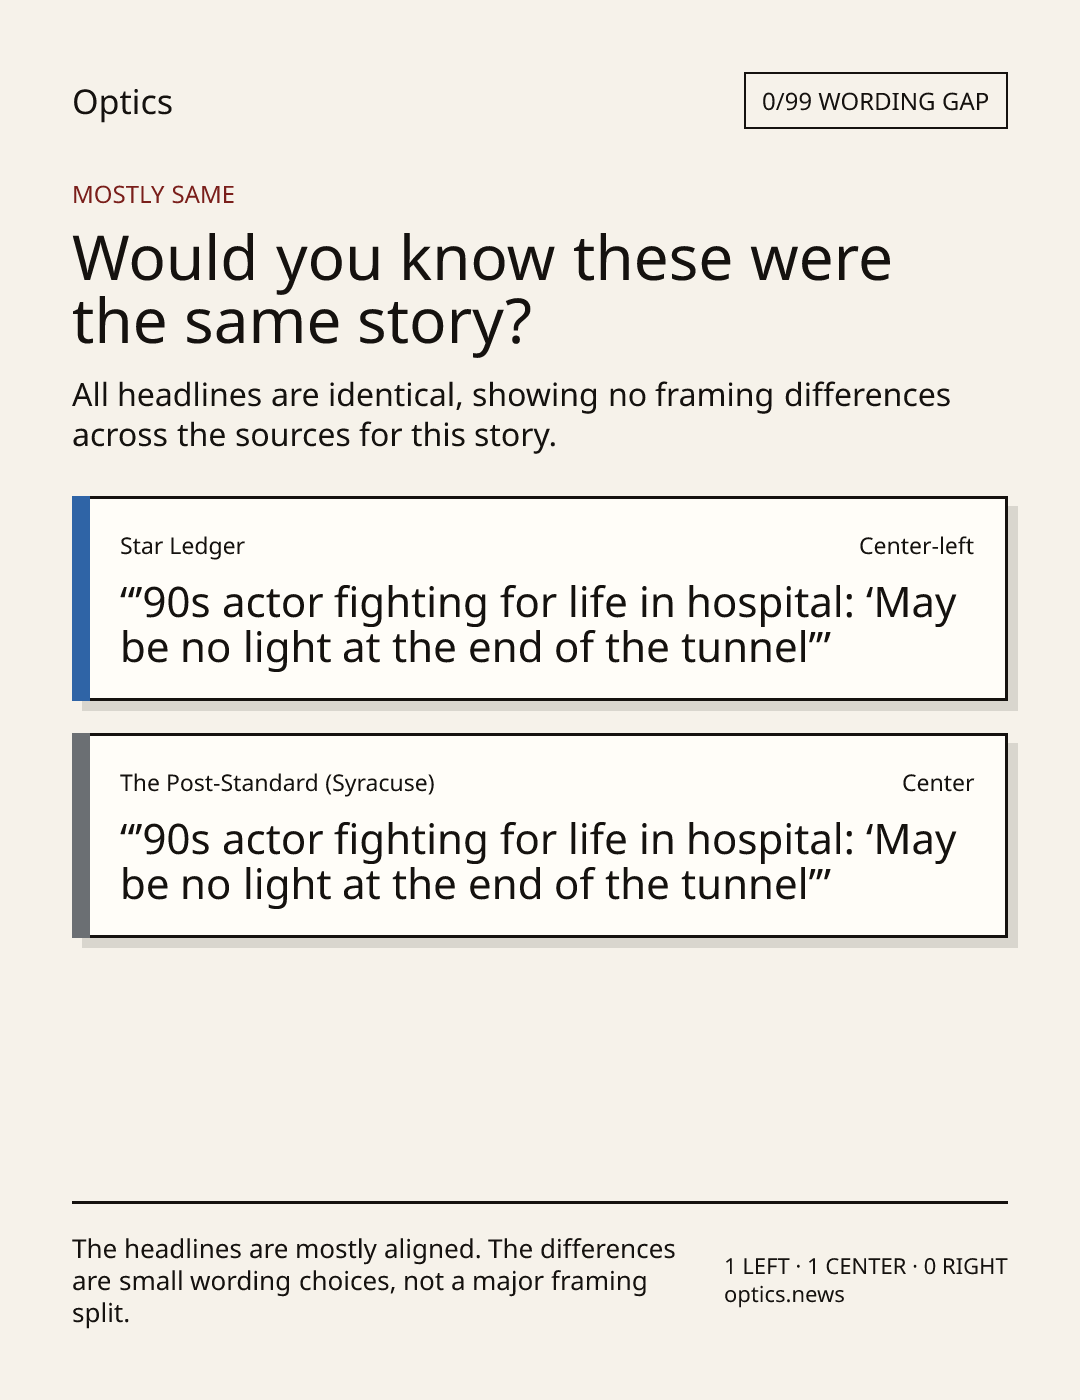
Task: Click the MOSTLY SAME label
Action: (153, 195)
